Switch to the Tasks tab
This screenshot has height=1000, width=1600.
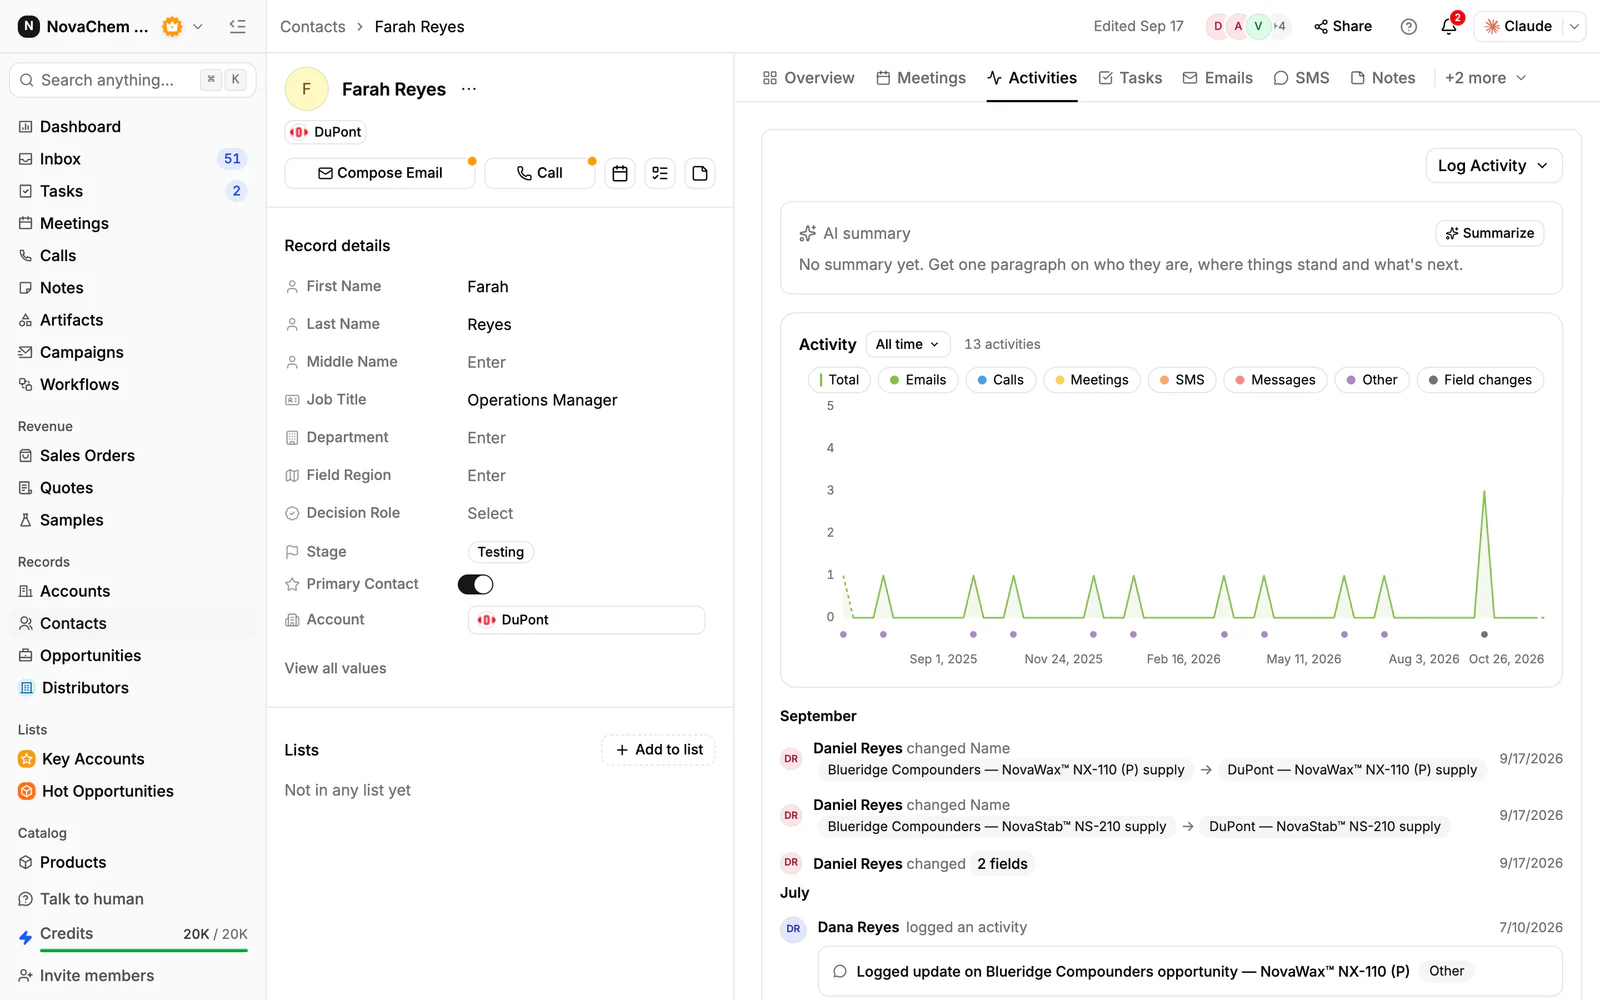[x=1130, y=78]
